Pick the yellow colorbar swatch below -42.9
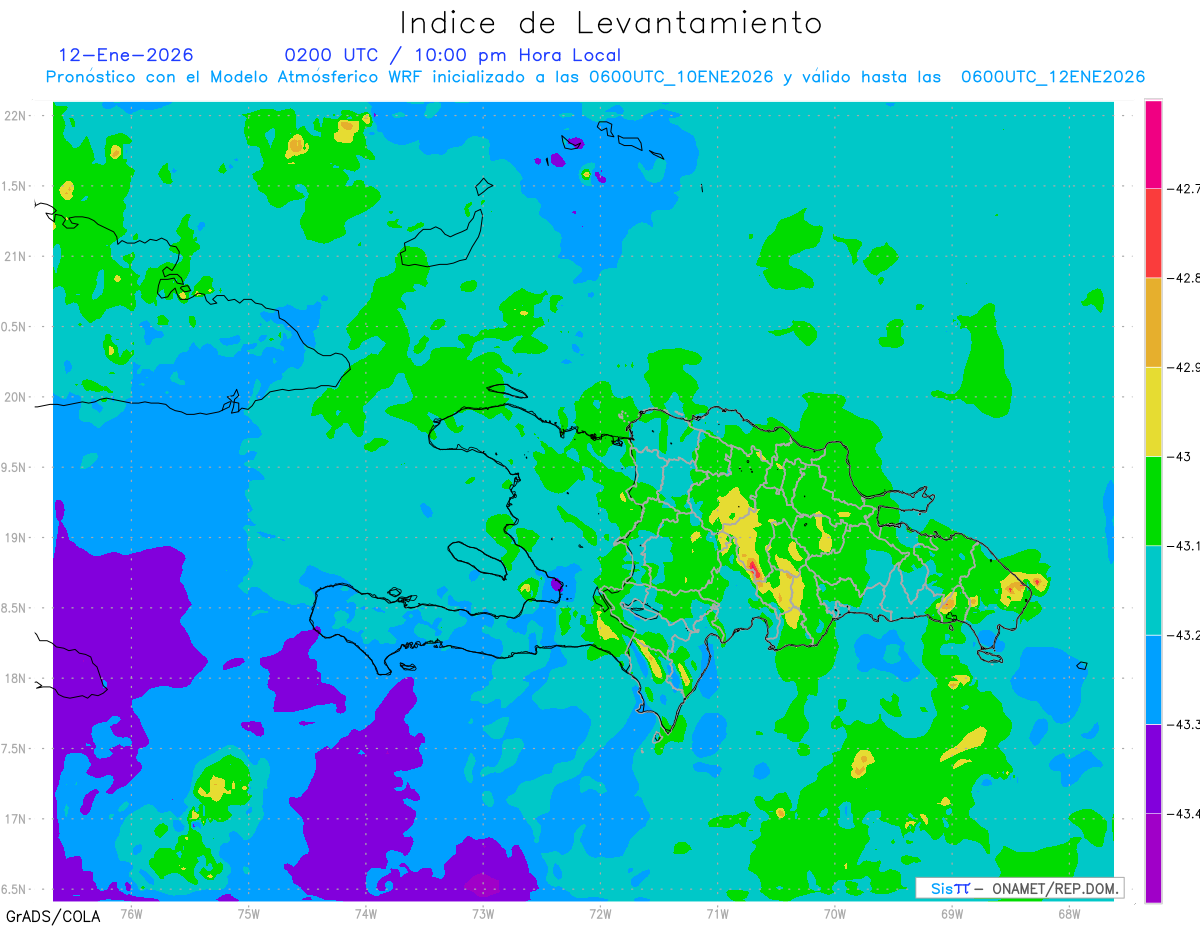This screenshot has width=1200, height=927. tap(1153, 411)
